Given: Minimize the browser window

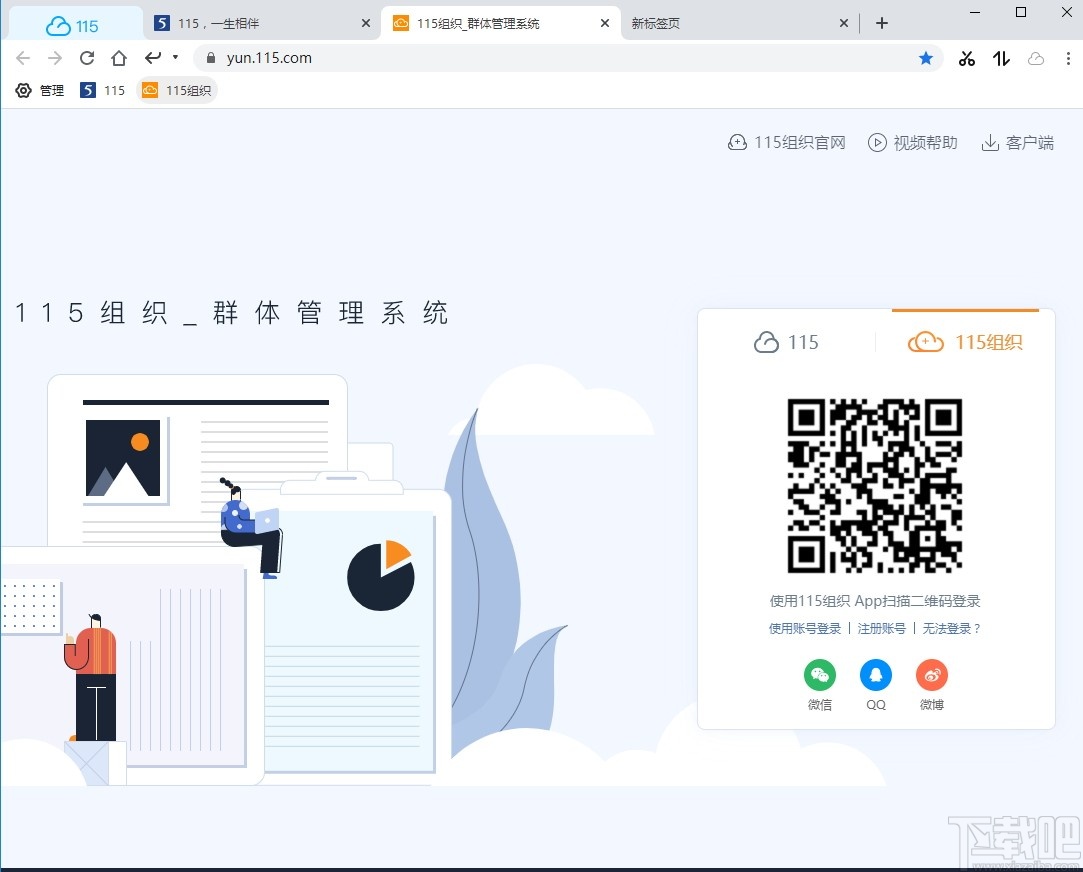Looking at the screenshot, I should [975, 12].
